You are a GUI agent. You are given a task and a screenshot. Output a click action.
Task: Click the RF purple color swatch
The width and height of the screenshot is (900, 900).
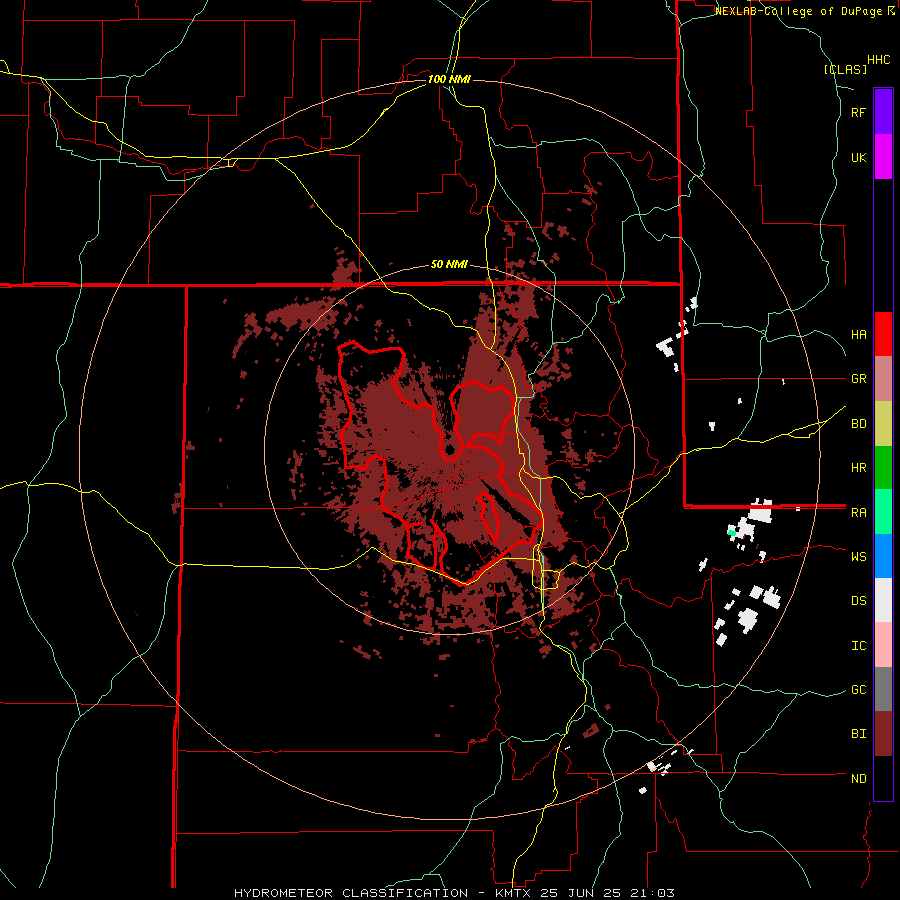[883, 112]
